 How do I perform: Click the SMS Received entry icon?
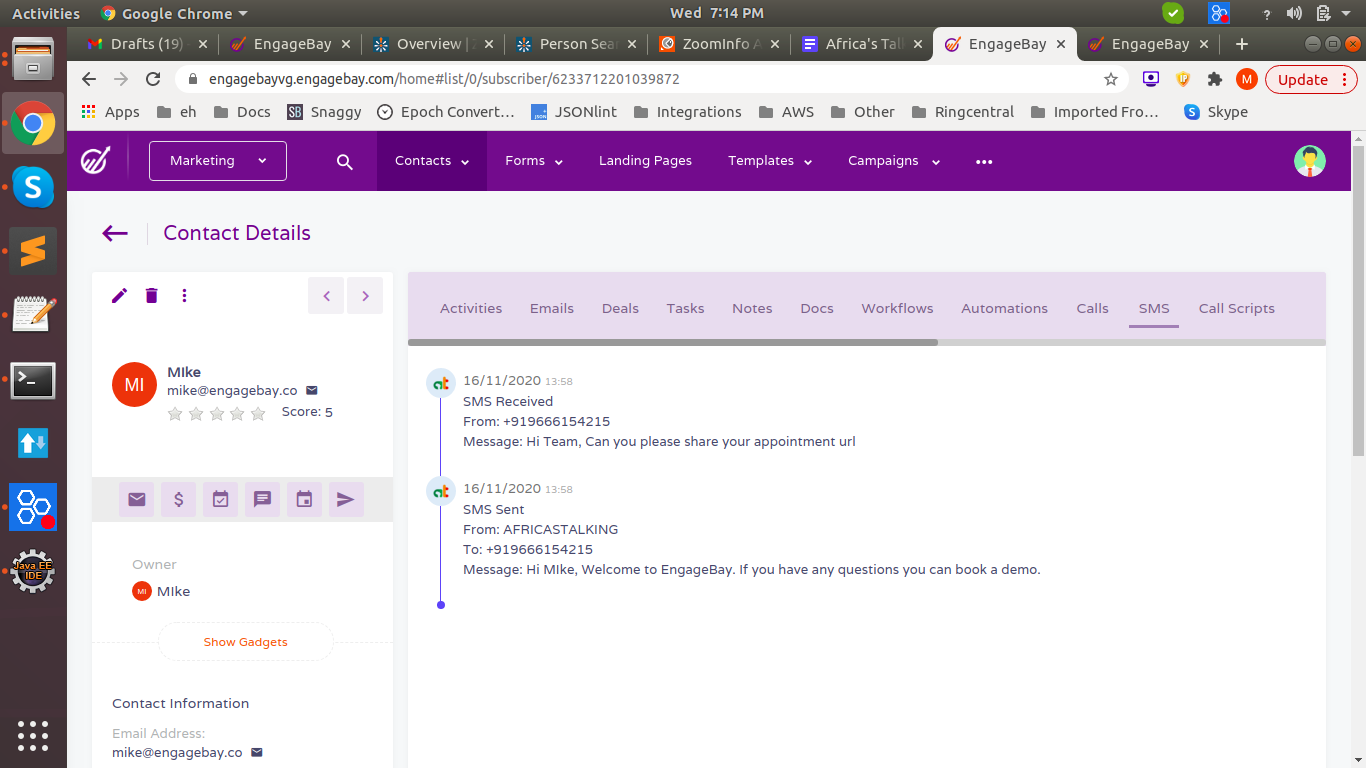click(441, 383)
